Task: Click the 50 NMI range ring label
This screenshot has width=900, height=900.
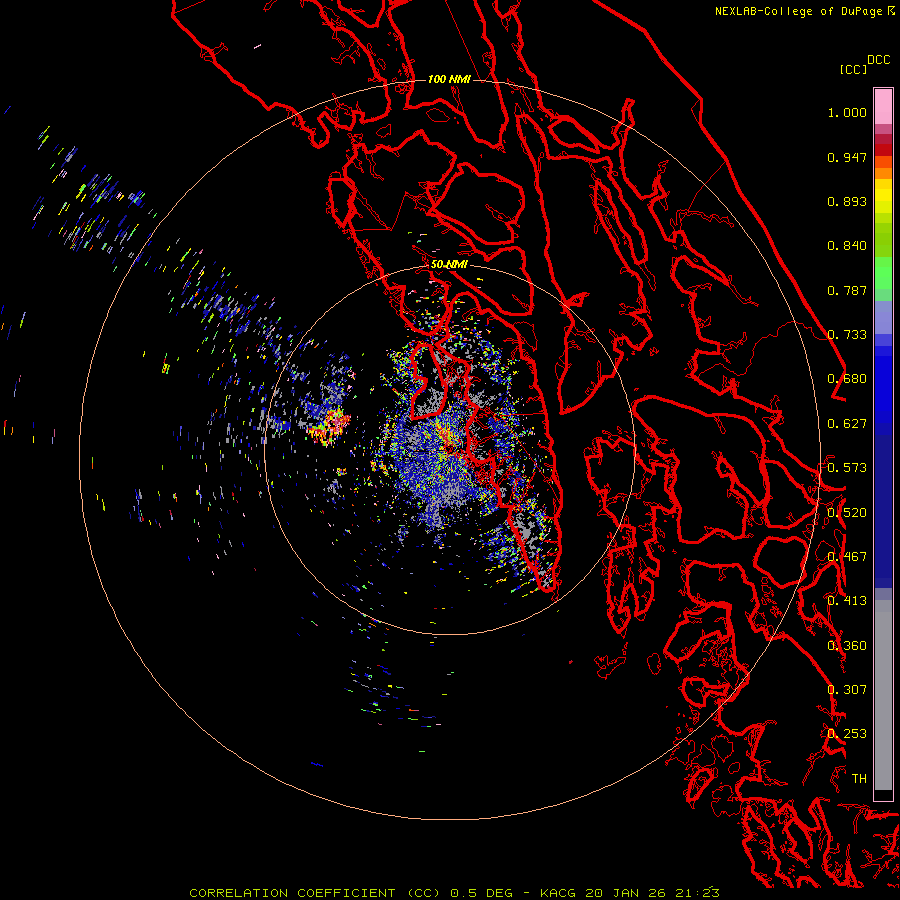Action: (449, 264)
